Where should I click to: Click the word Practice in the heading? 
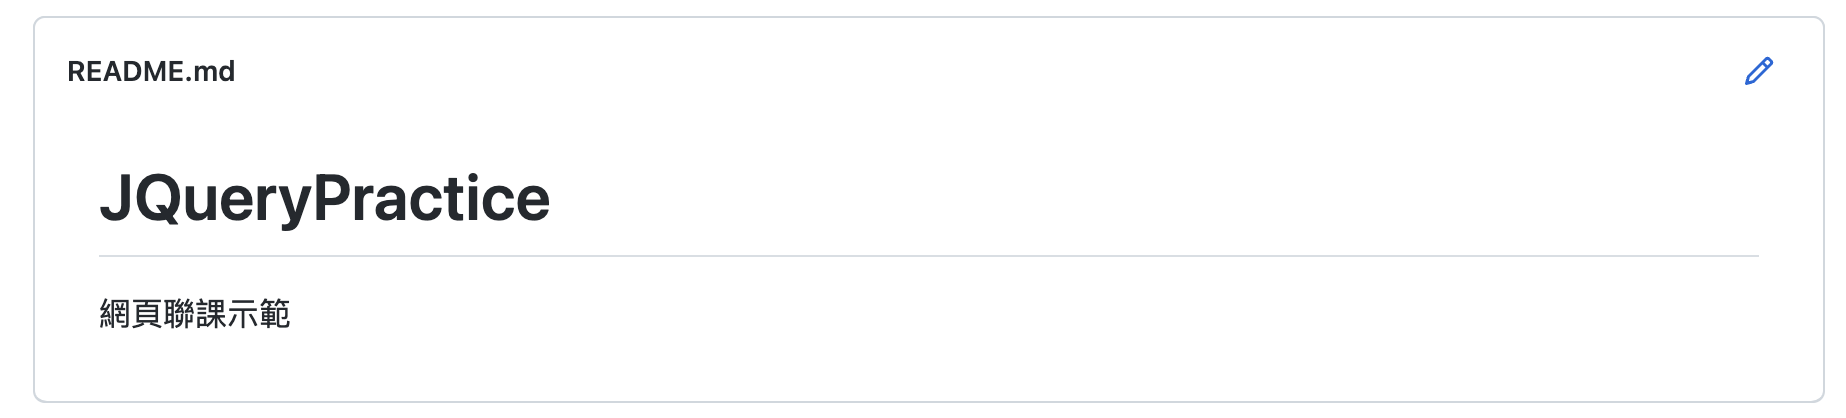pos(432,198)
